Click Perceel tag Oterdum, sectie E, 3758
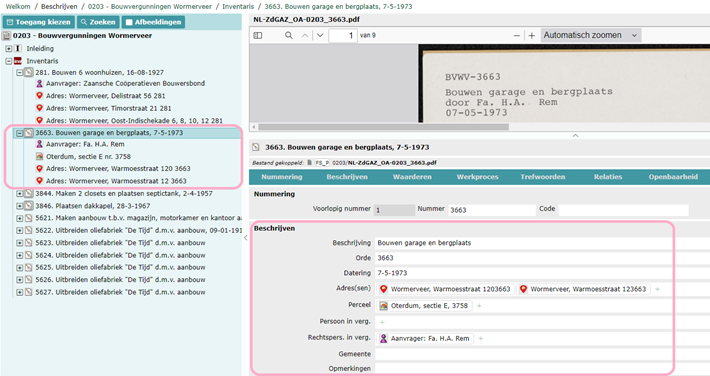This screenshot has height=376, width=710. 424,306
